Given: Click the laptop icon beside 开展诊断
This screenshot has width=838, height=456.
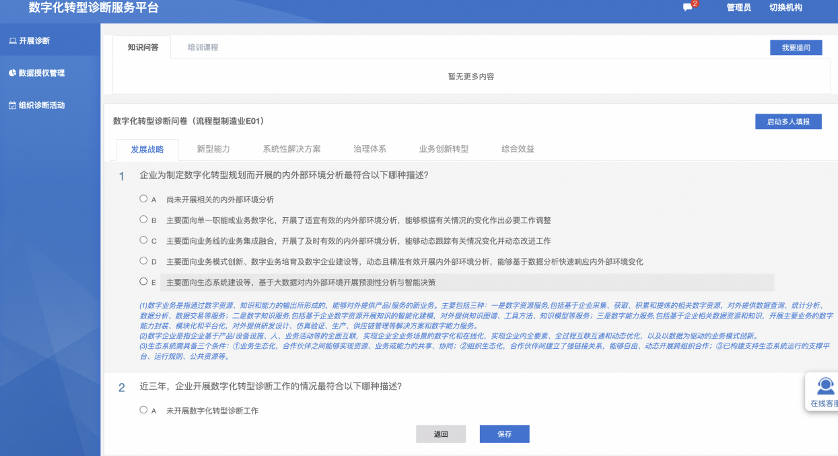Looking at the screenshot, I should [x=12, y=41].
